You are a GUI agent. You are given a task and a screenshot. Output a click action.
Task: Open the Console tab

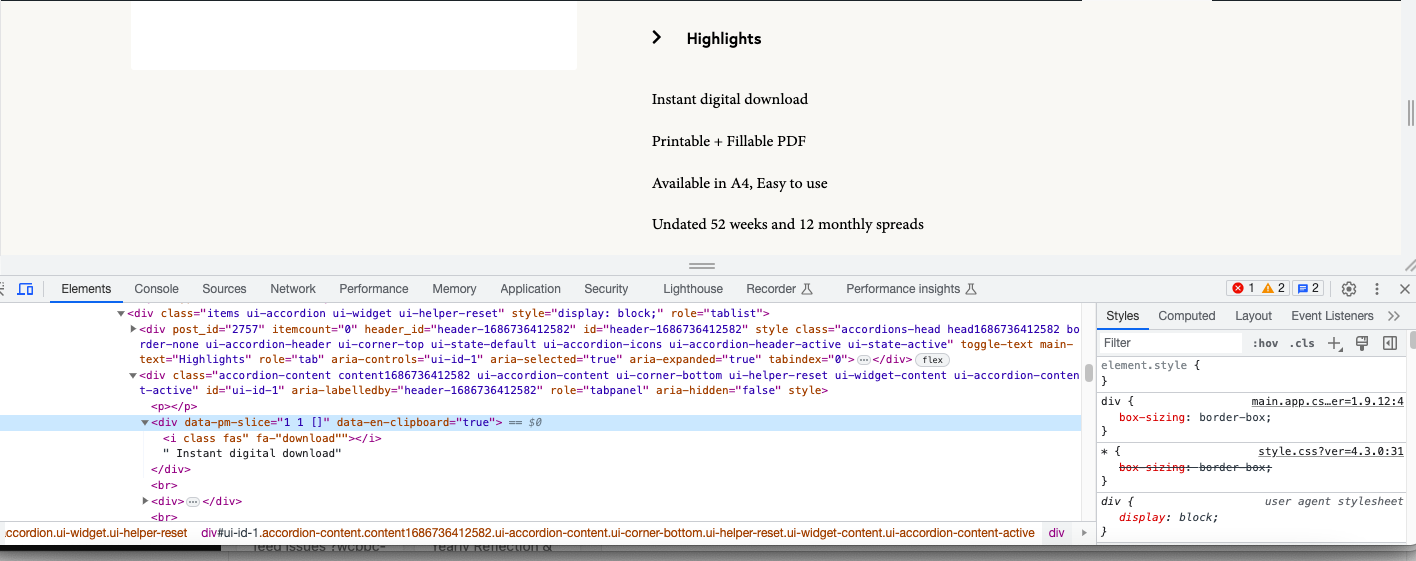pos(156,289)
